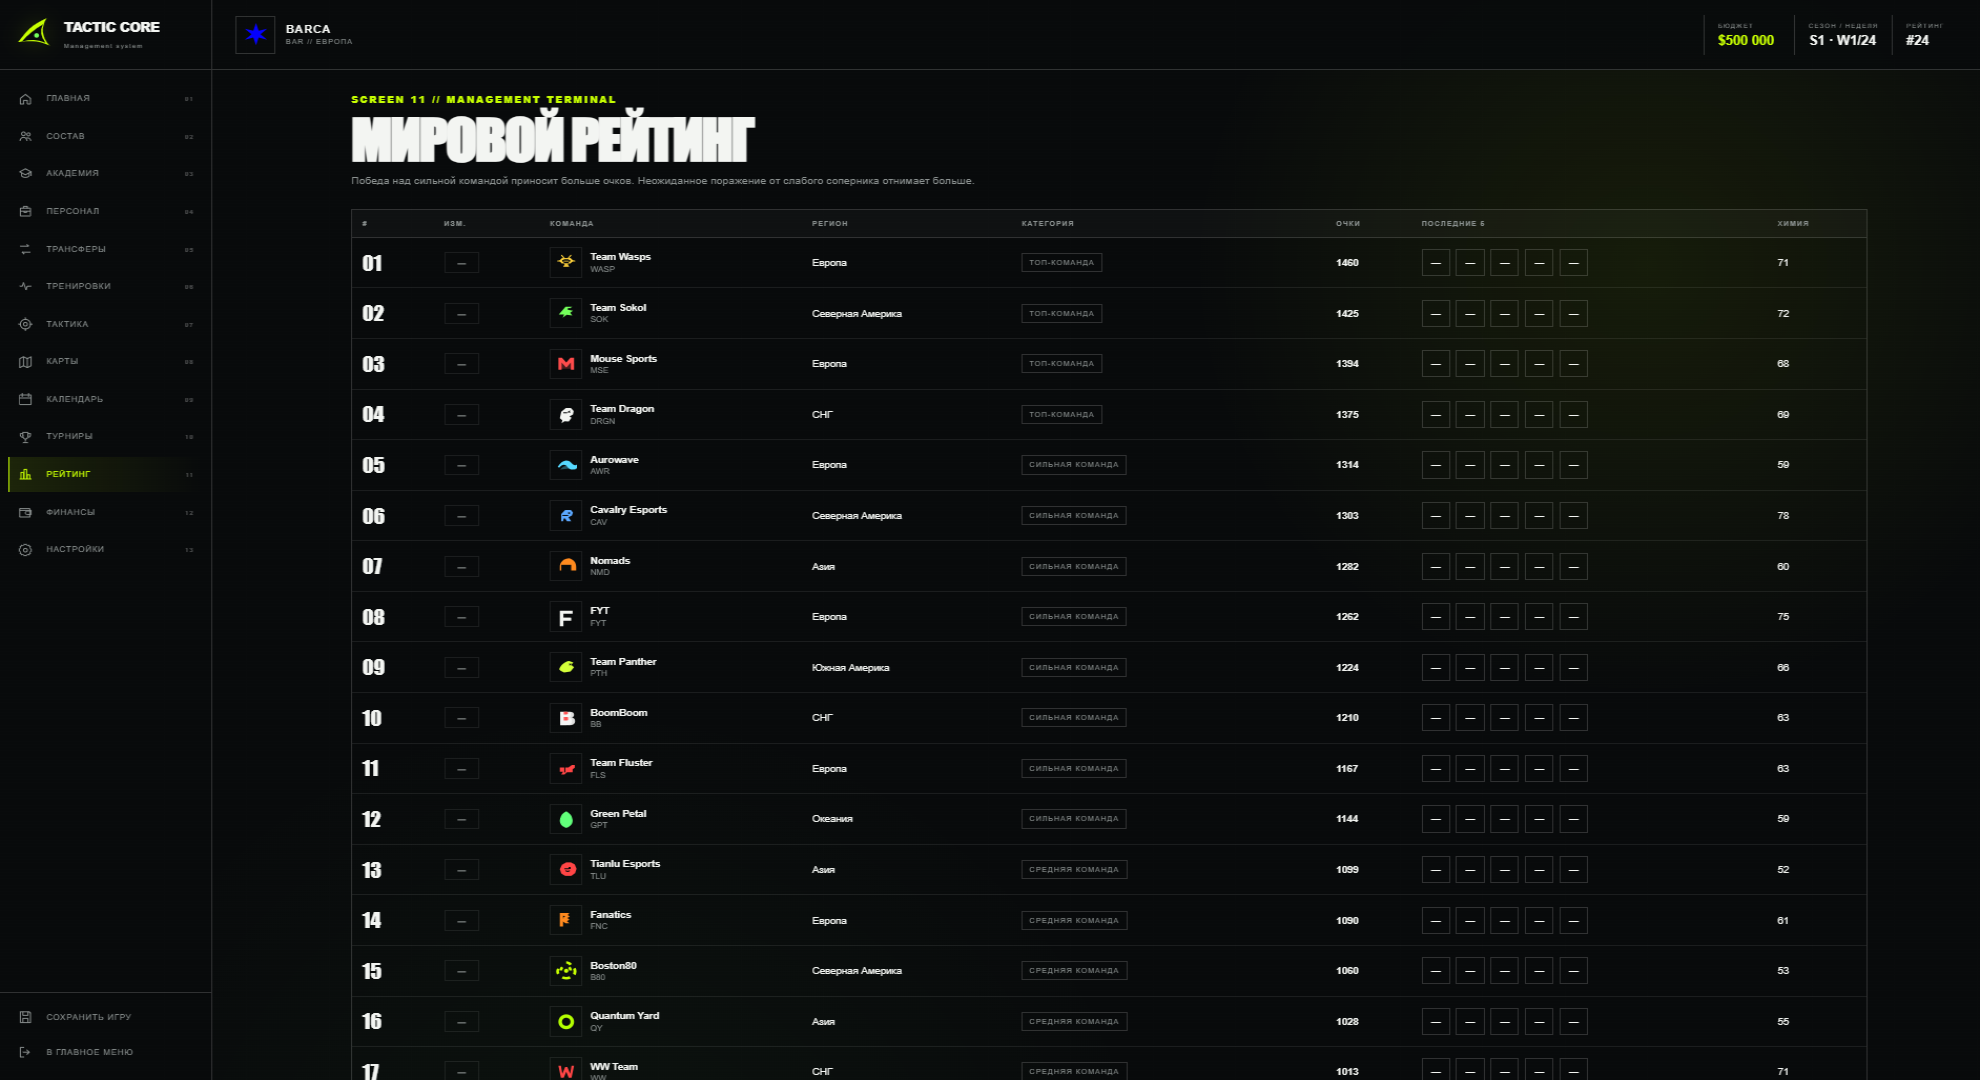1980x1080 pixels.
Task: Click the Настройки gear icon
Action: click(26, 550)
